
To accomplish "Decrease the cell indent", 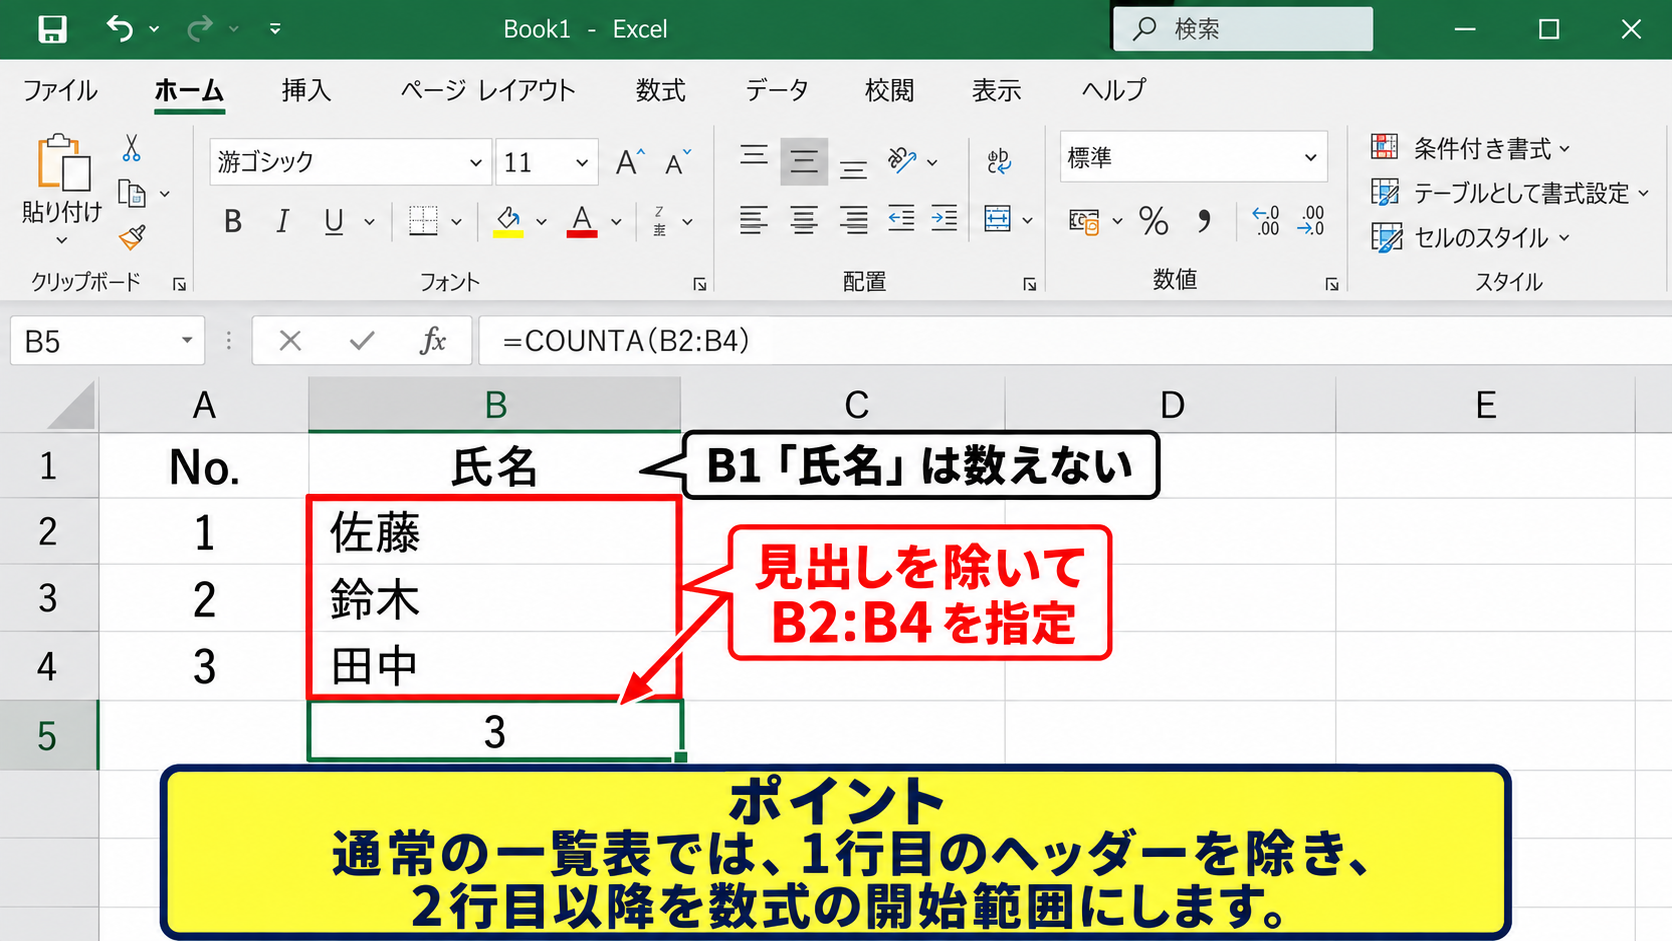I will 901,219.
